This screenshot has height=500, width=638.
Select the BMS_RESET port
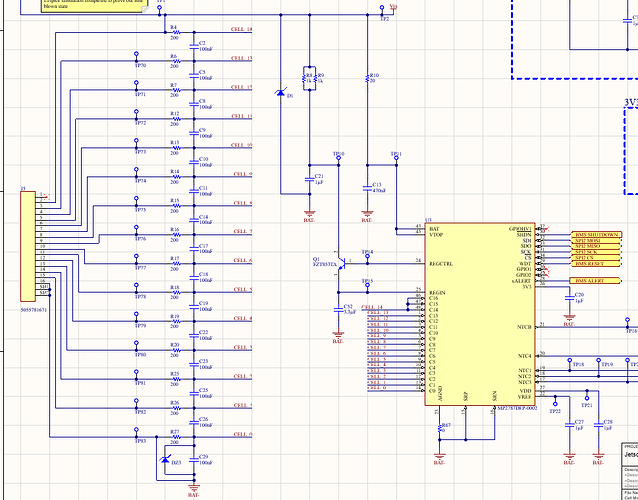pyautogui.click(x=597, y=264)
